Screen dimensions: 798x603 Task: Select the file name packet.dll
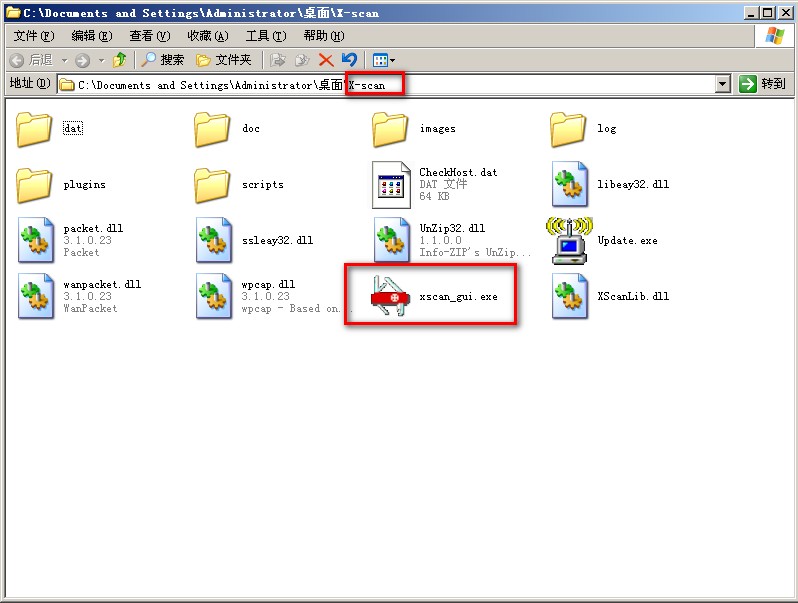coord(93,228)
